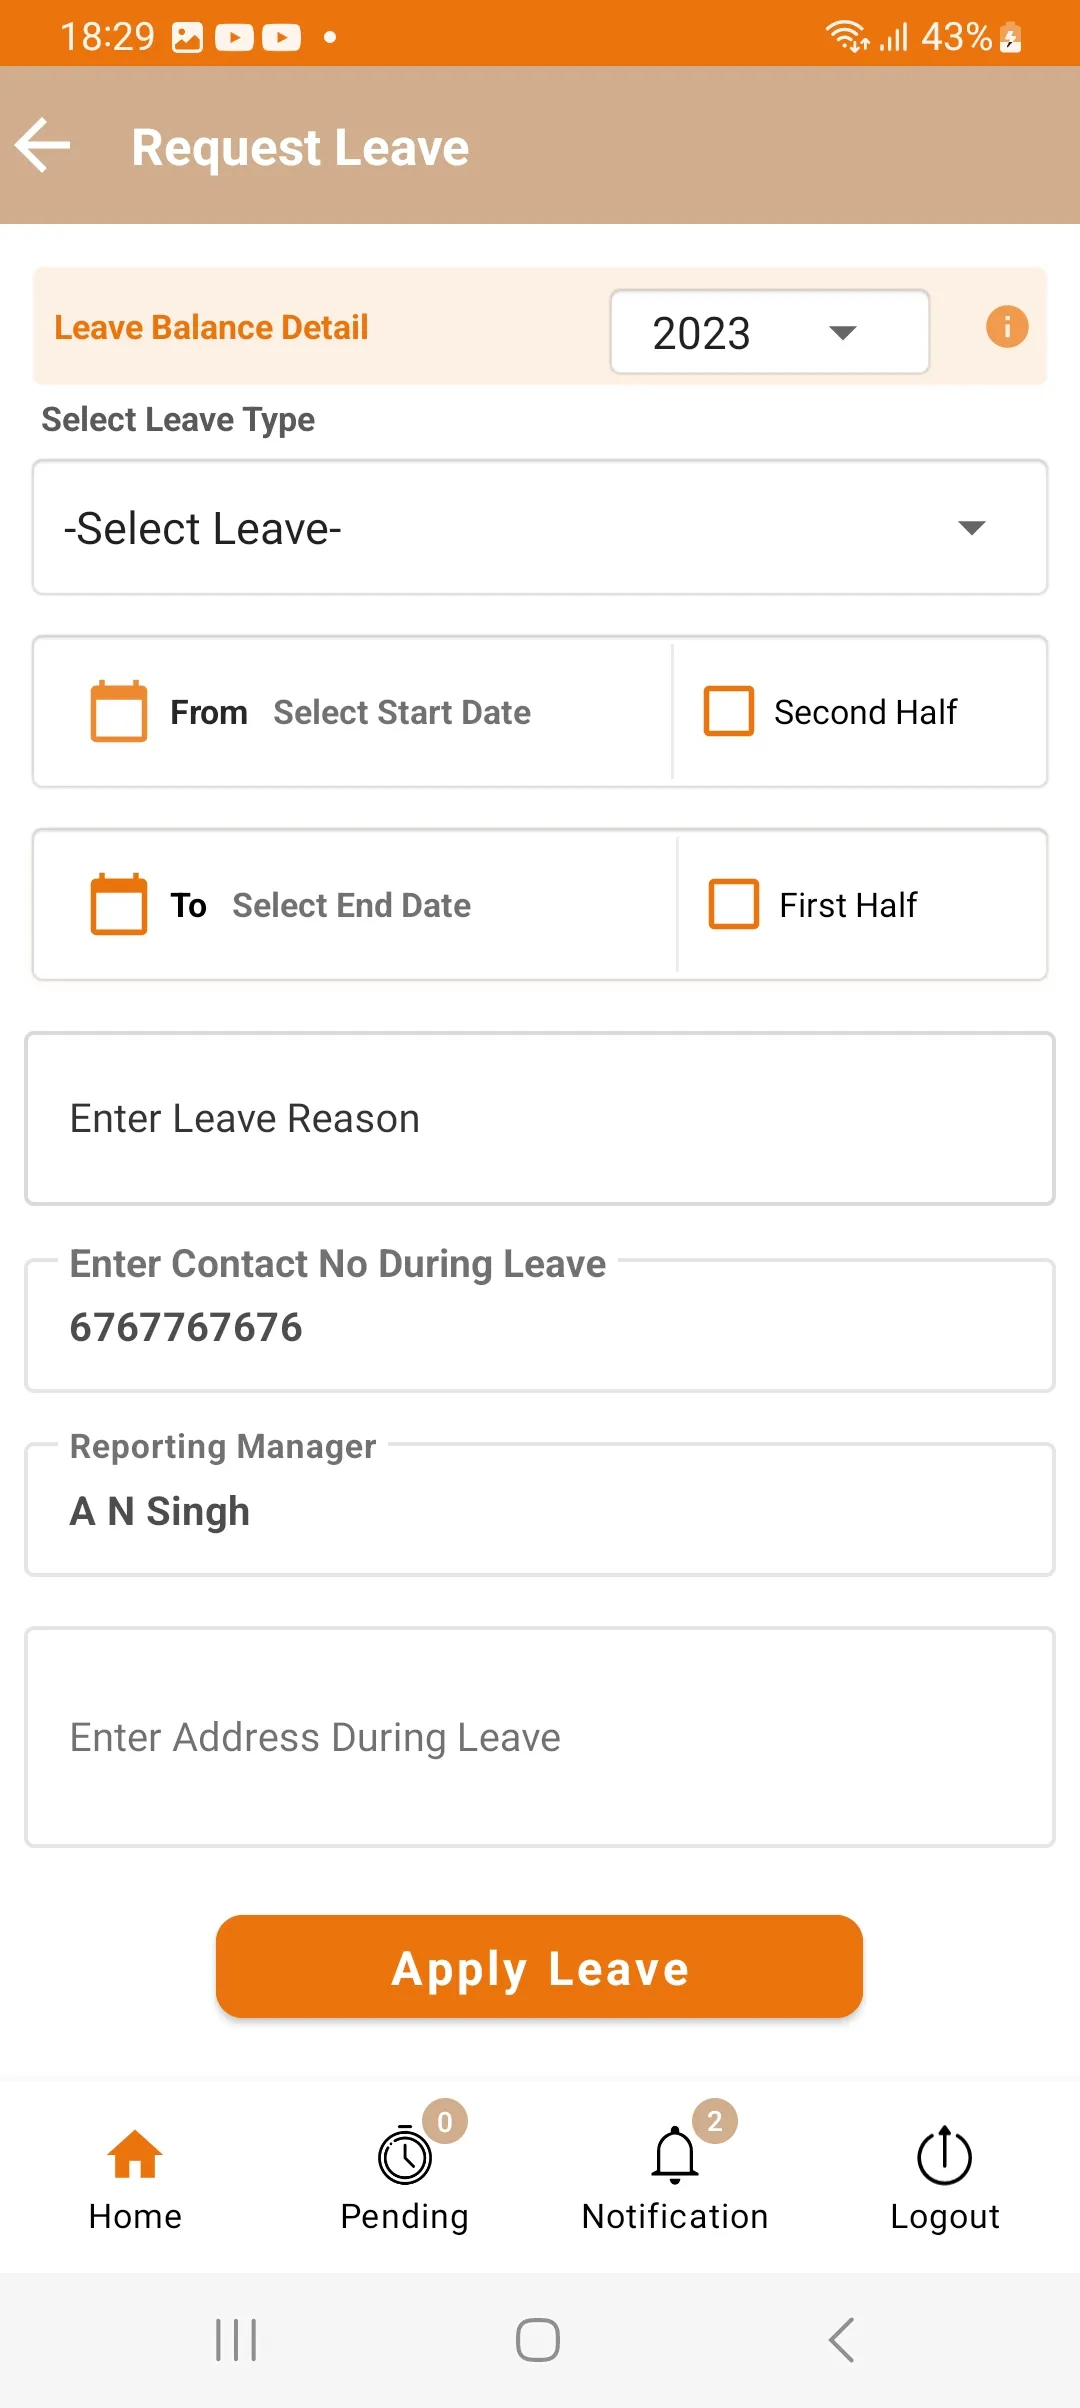Open Pending requests clock icon
The height and width of the screenshot is (2408, 1080).
(x=404, y=2156)
